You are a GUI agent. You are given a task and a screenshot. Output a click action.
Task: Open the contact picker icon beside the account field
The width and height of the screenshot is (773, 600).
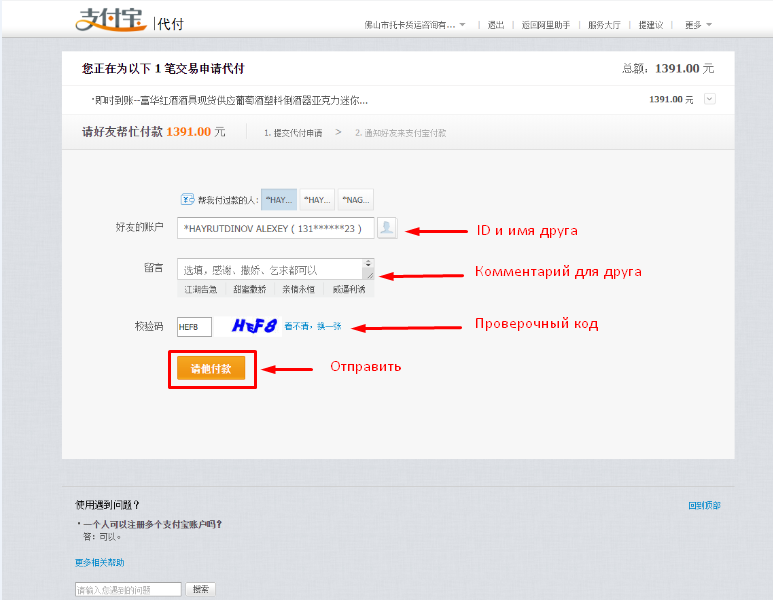click(387, 228)
